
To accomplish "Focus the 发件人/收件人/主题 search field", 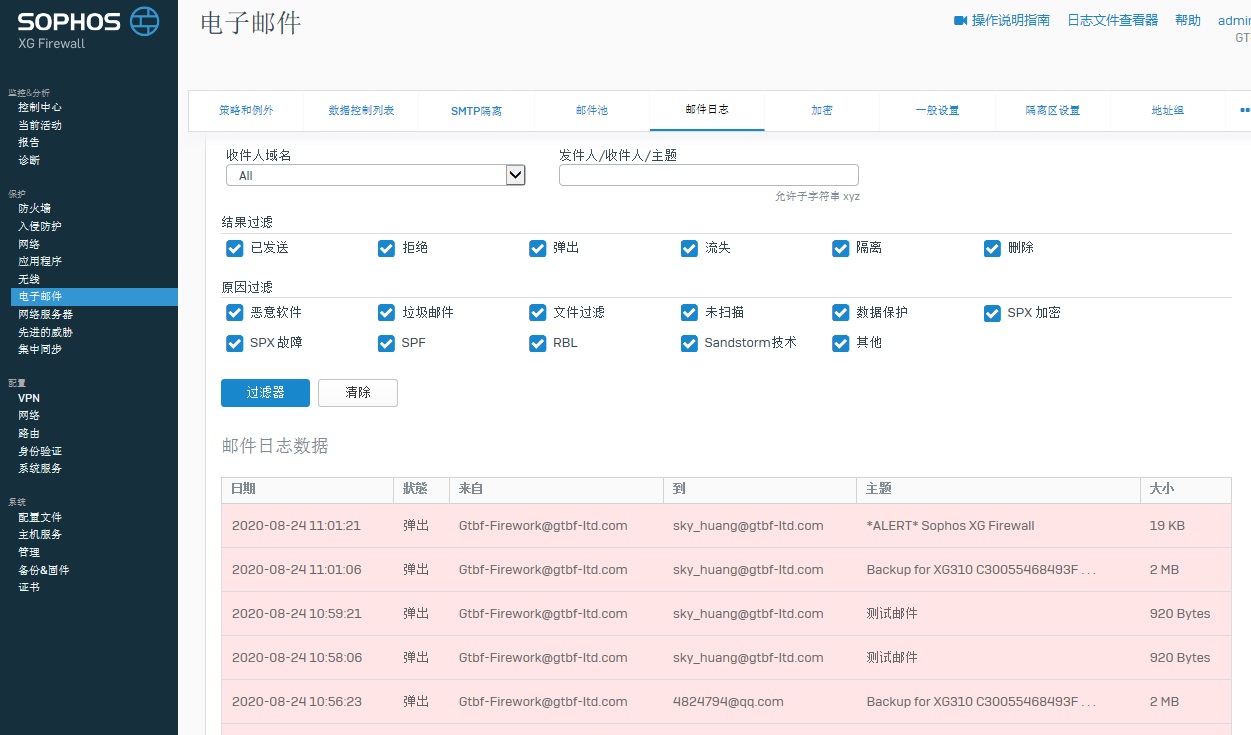I will (x=708, y=175).
